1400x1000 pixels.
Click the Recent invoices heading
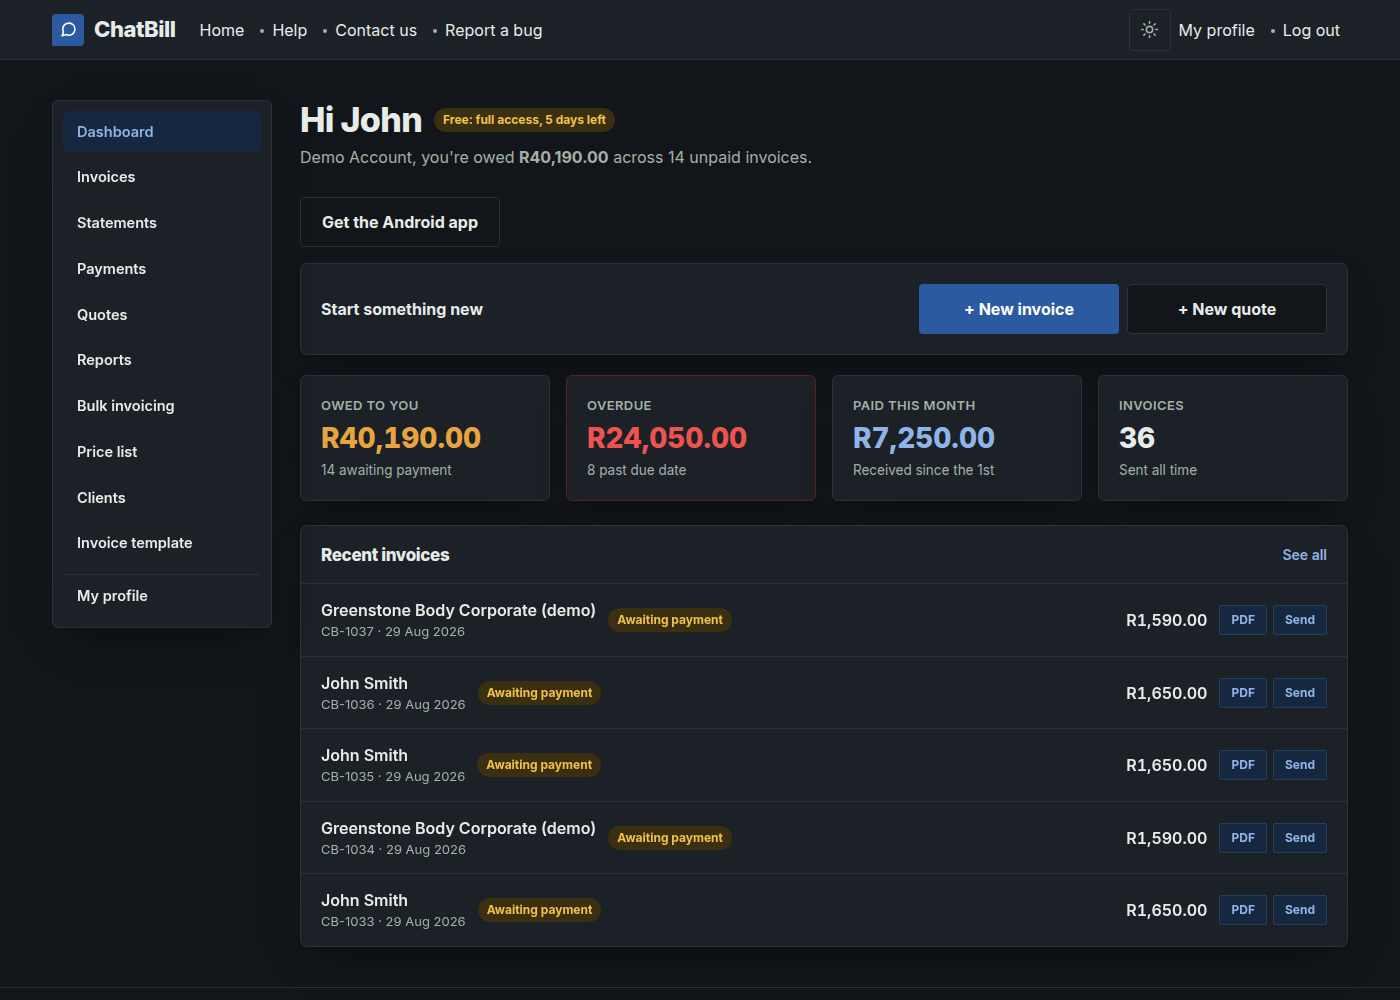coord(385,555)
